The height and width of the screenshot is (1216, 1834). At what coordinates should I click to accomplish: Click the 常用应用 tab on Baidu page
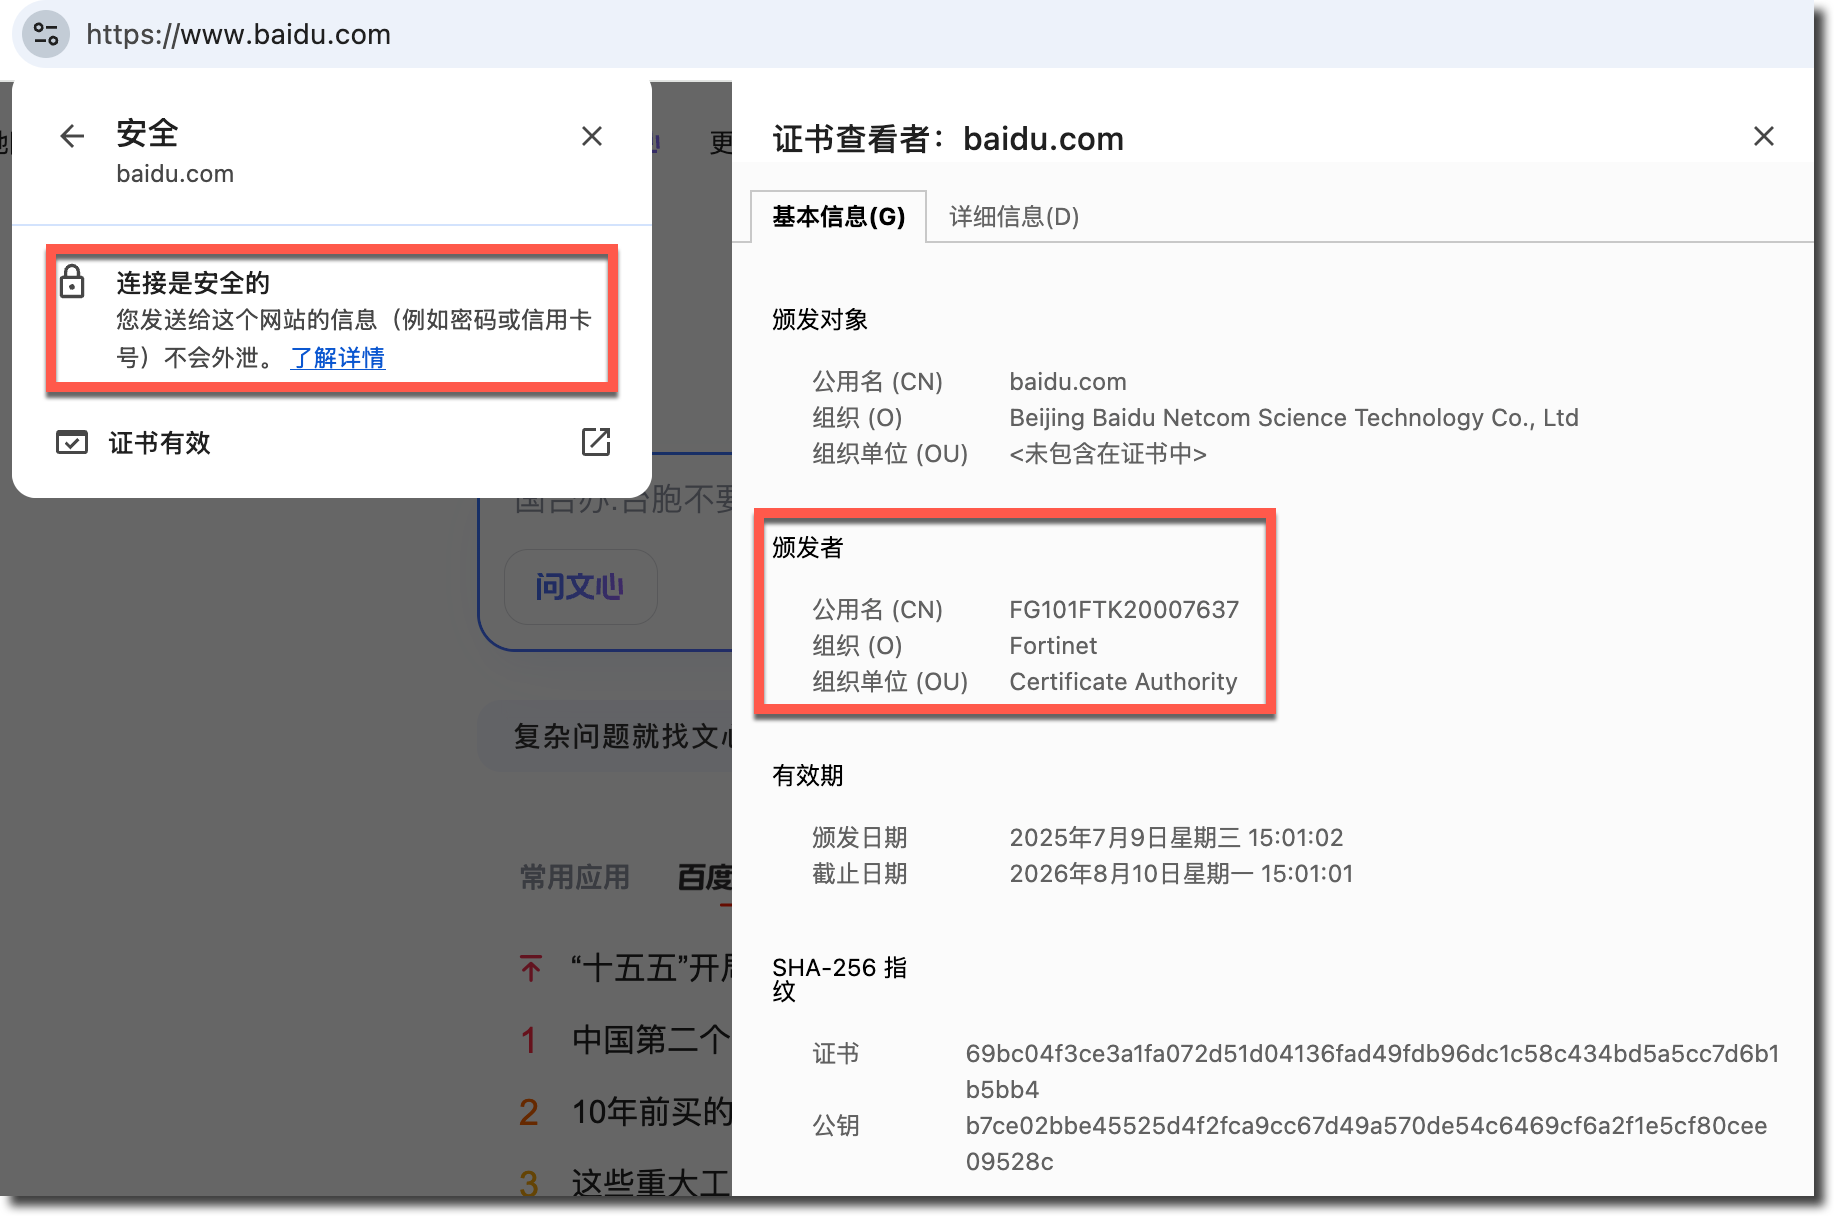(x=575, y=878)
